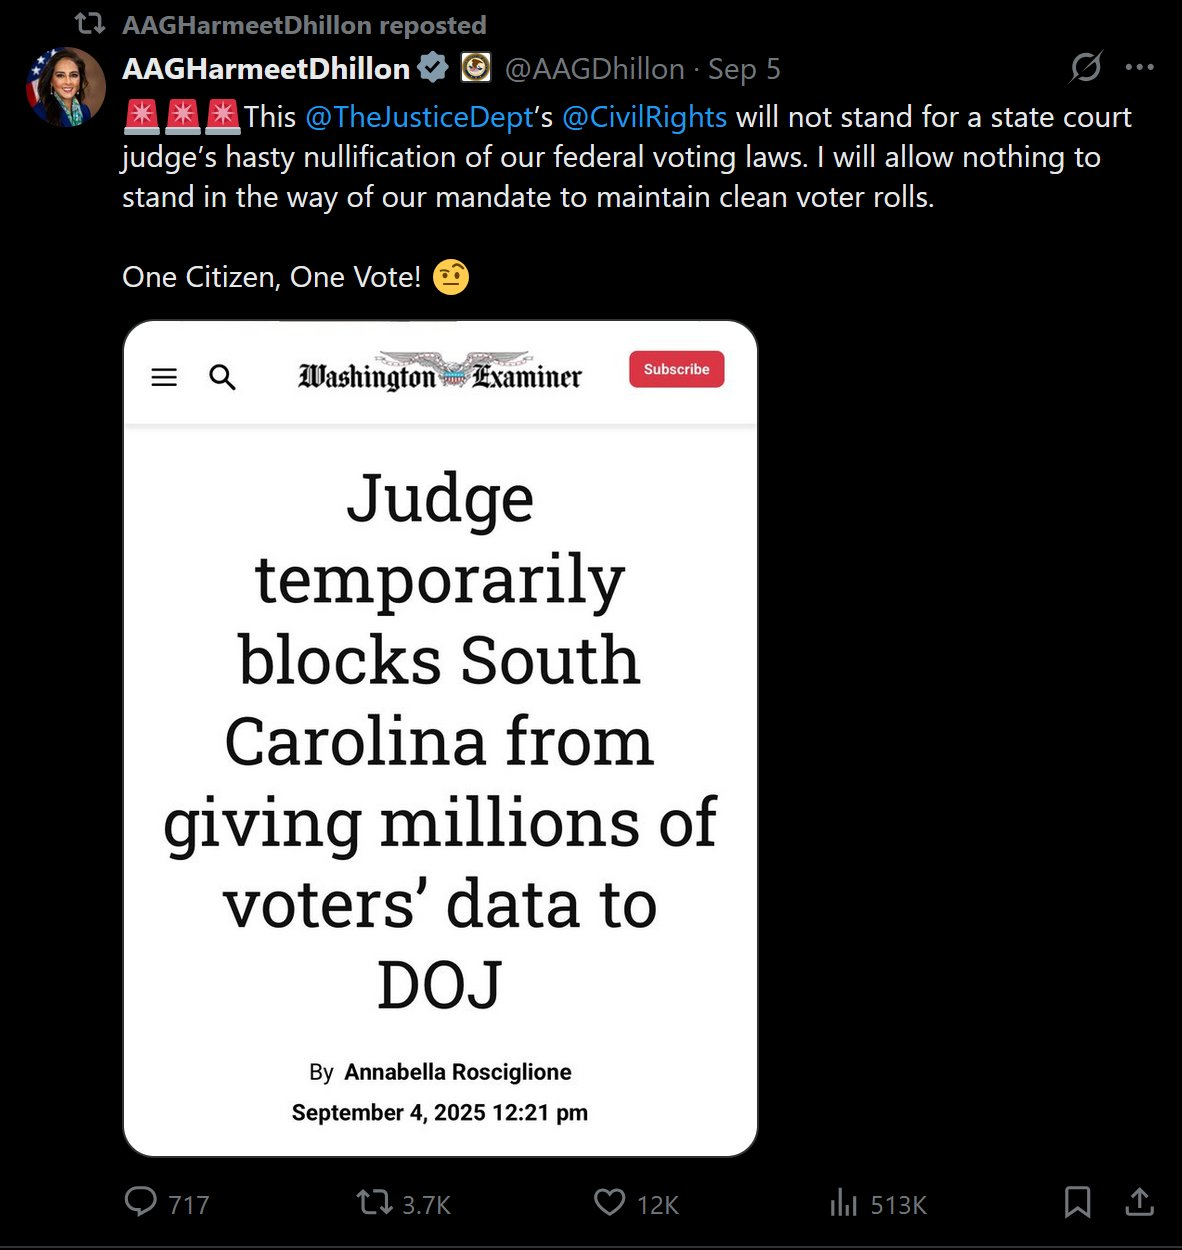
Task: Share the post via upload arrow icon
Action: tap(1139, 1202)
